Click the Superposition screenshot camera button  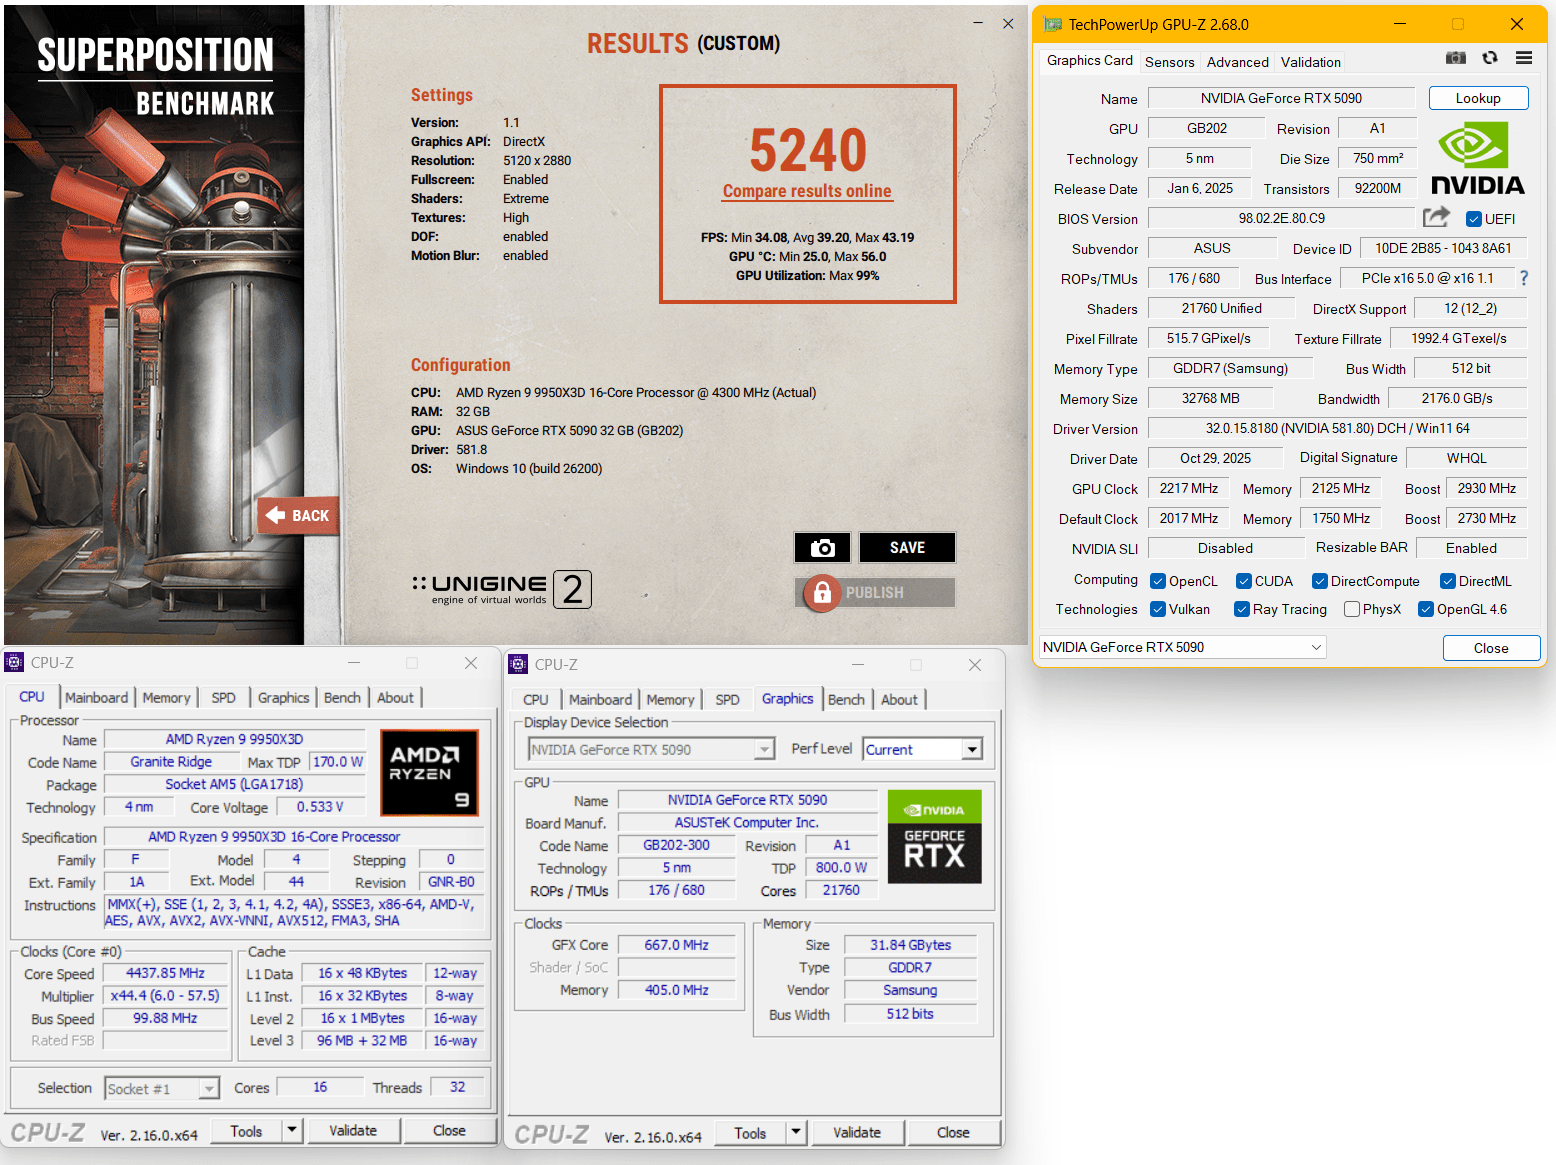pos(822,548)
